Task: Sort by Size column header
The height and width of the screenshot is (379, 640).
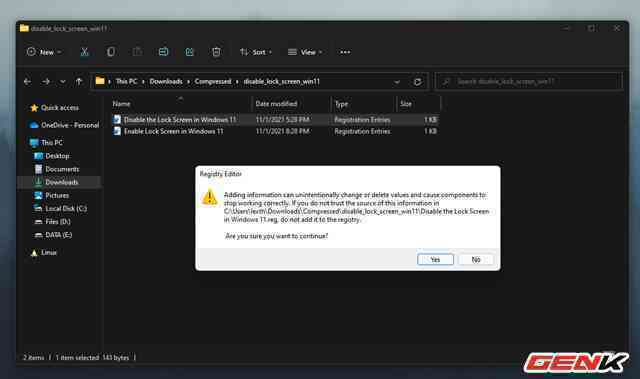Action: click(x=418, y=104)
